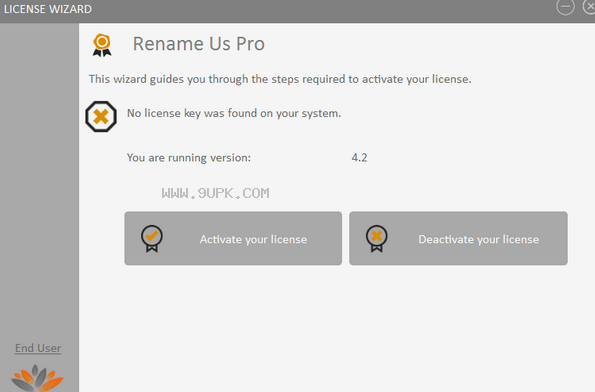The image size is (595, 392).
Task: Click the 'You are running version:' label
Action: 189,157
